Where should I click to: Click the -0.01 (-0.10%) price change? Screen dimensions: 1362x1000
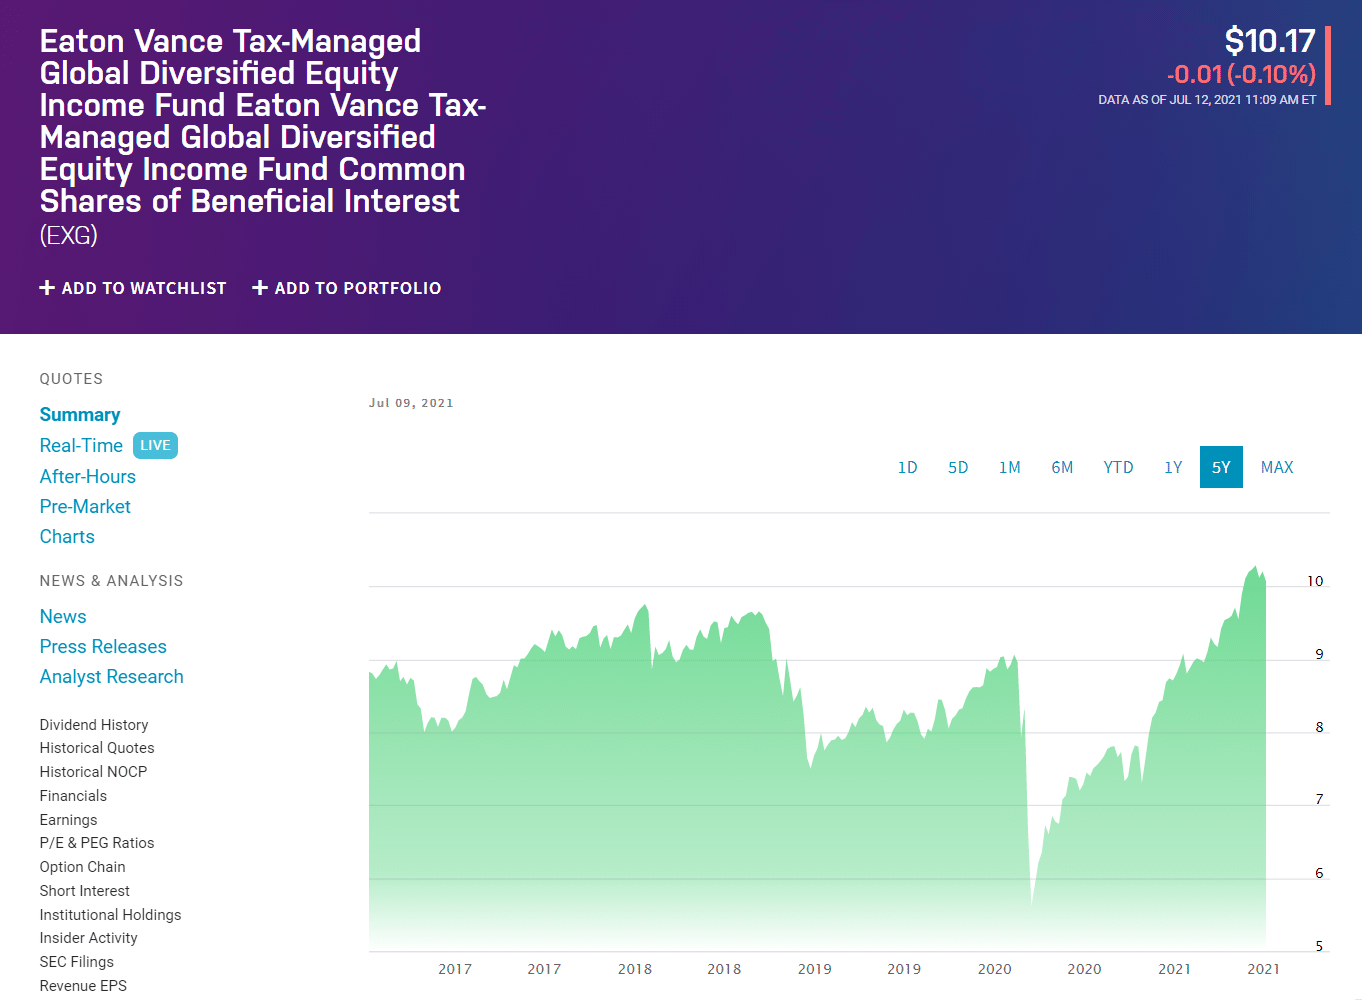tap(1241, 74)
